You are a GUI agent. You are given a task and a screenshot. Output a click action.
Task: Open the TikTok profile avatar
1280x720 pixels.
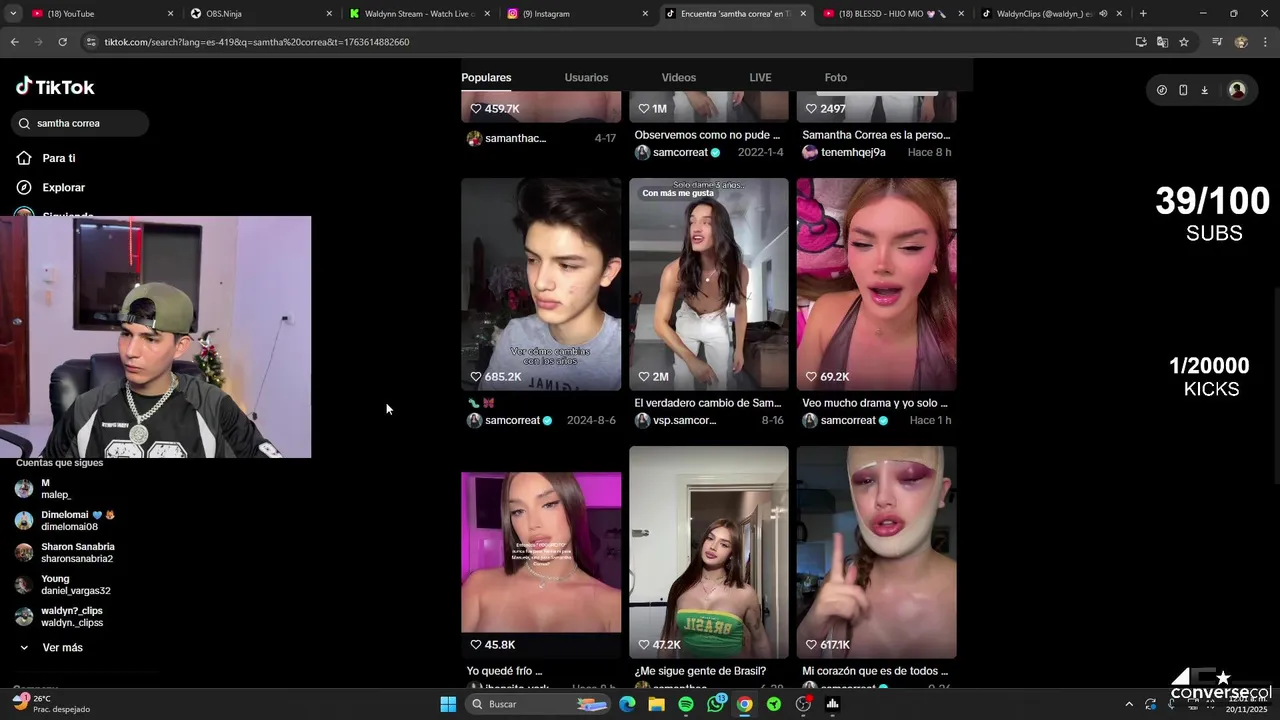[x=1237, y=90]
